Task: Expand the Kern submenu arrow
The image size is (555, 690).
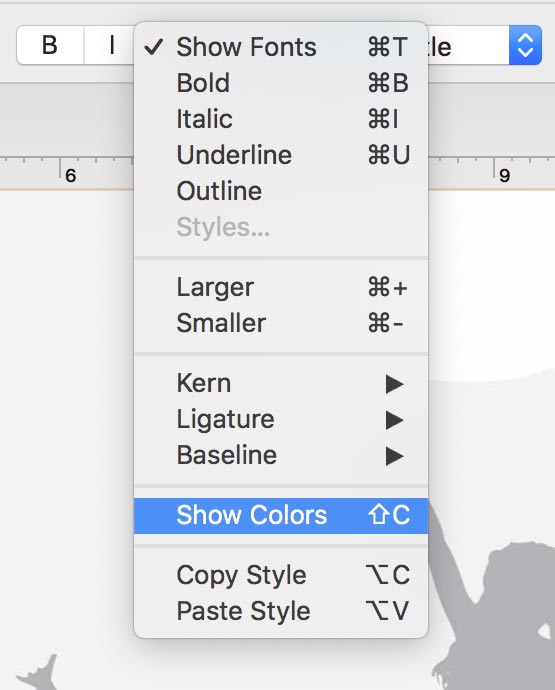Action: [394, 384]
